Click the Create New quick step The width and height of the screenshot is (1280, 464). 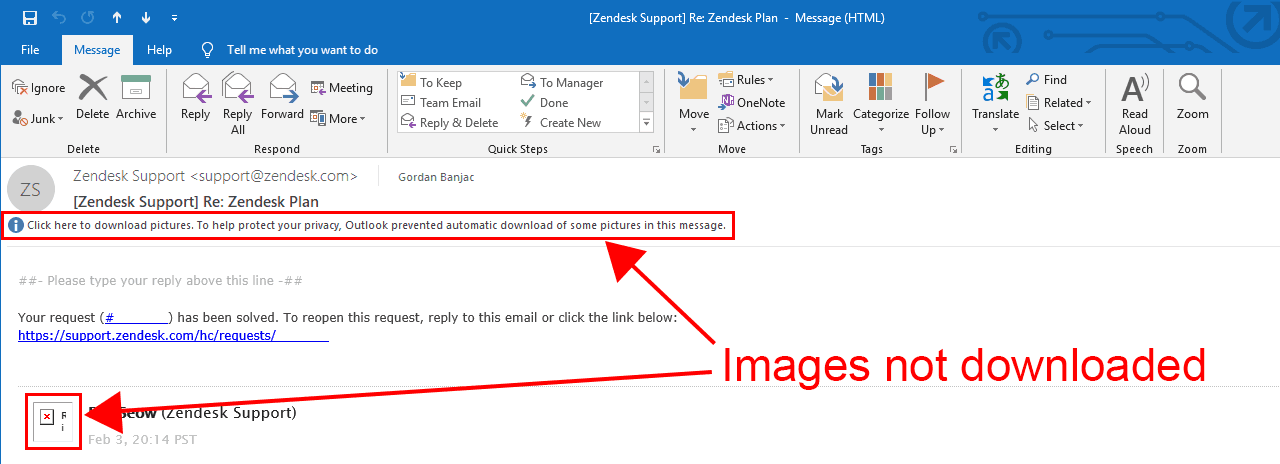(x=561, y=122)
